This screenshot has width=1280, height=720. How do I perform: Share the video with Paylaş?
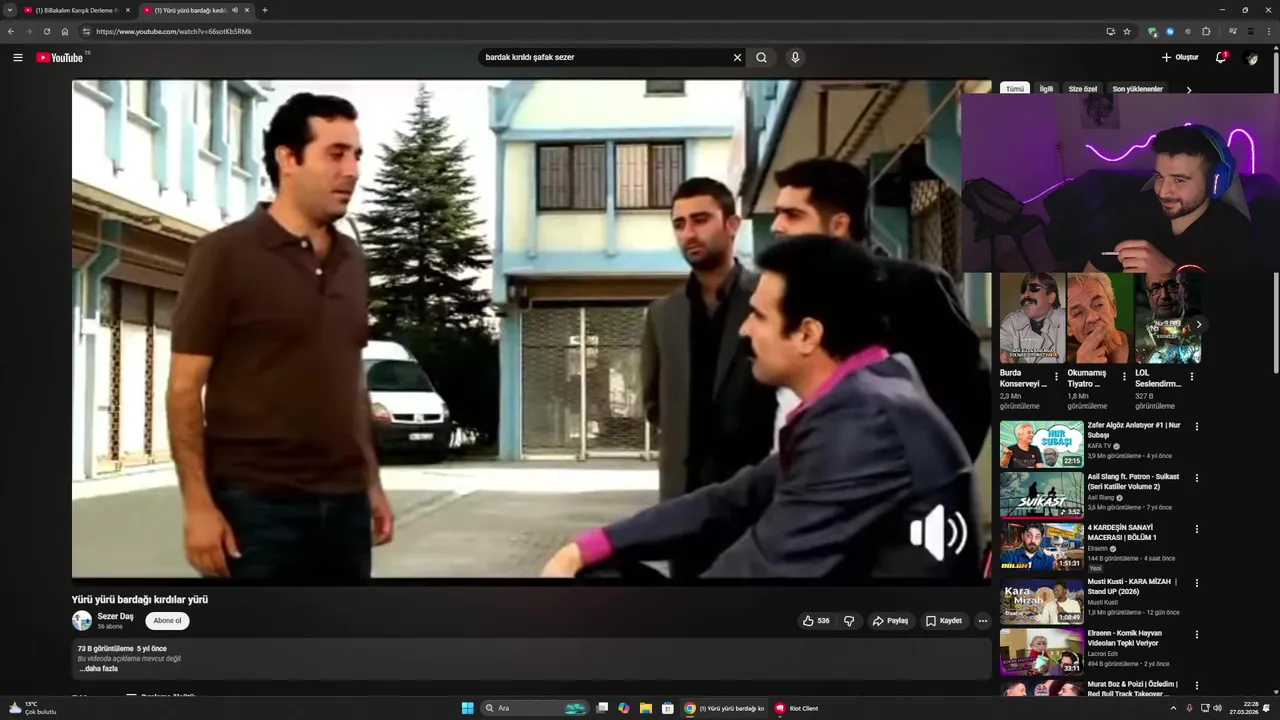890,621
